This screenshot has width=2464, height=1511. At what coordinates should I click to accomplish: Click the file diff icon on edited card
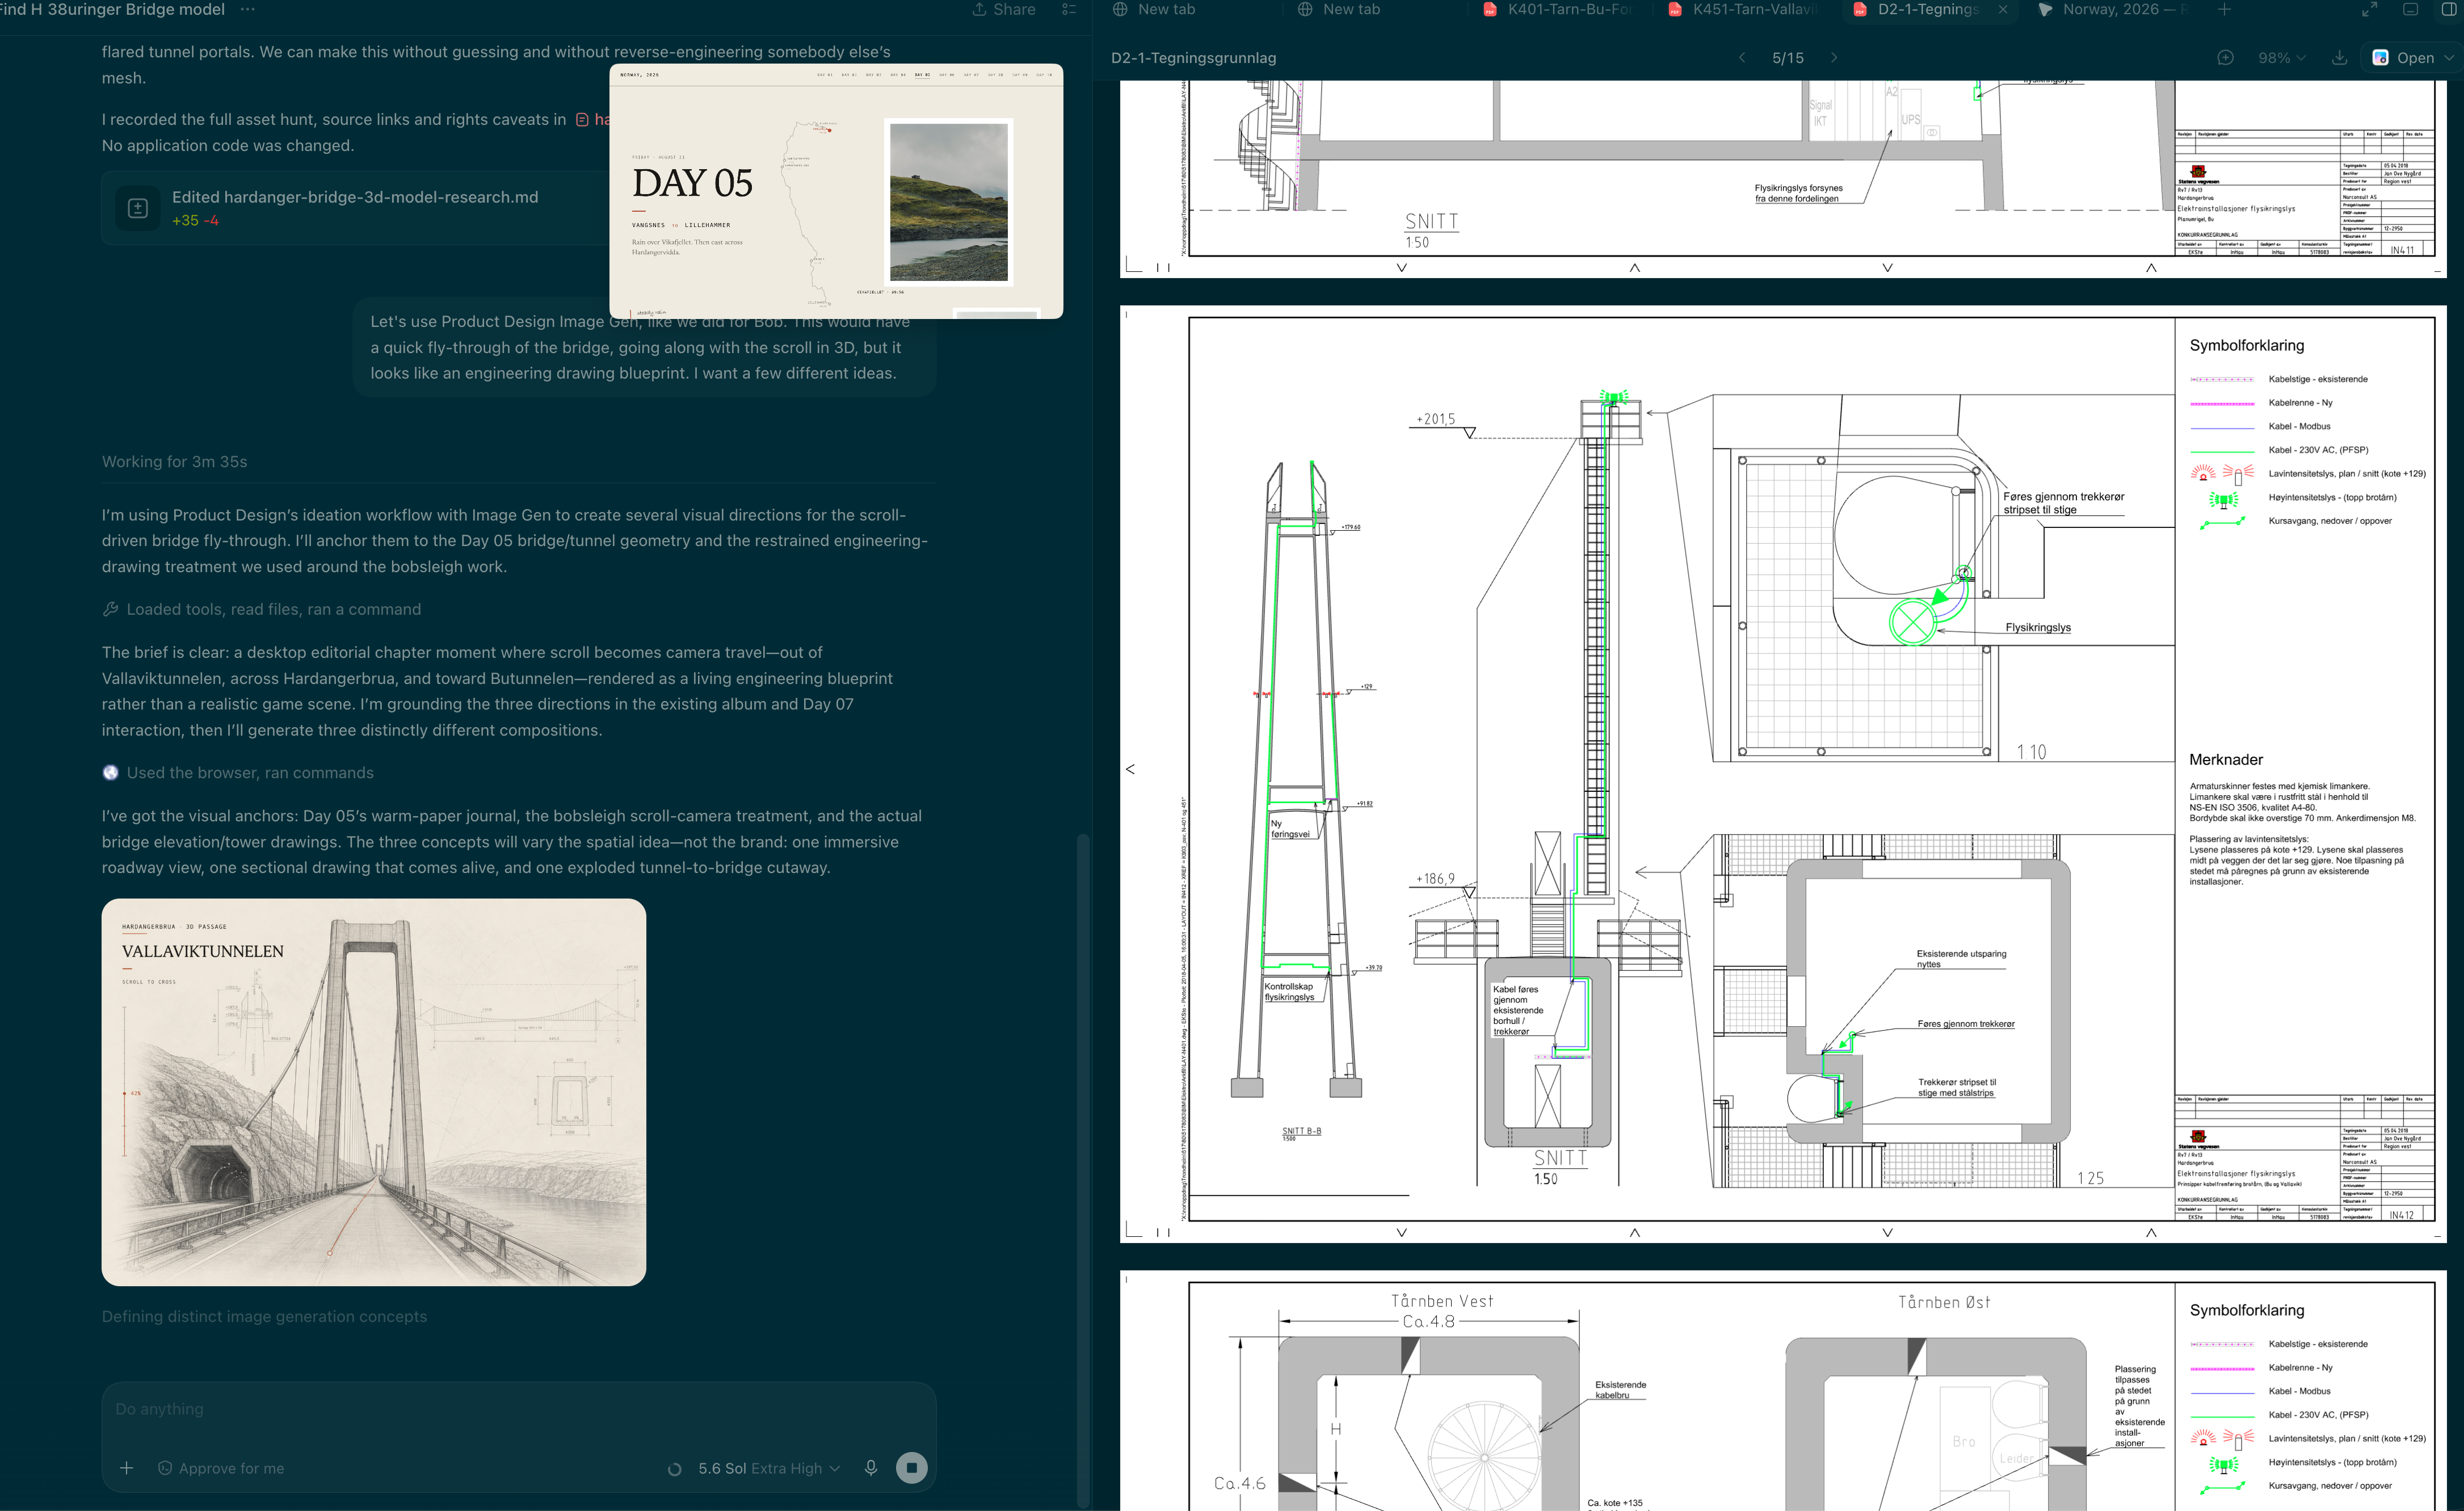pos(138,208)
